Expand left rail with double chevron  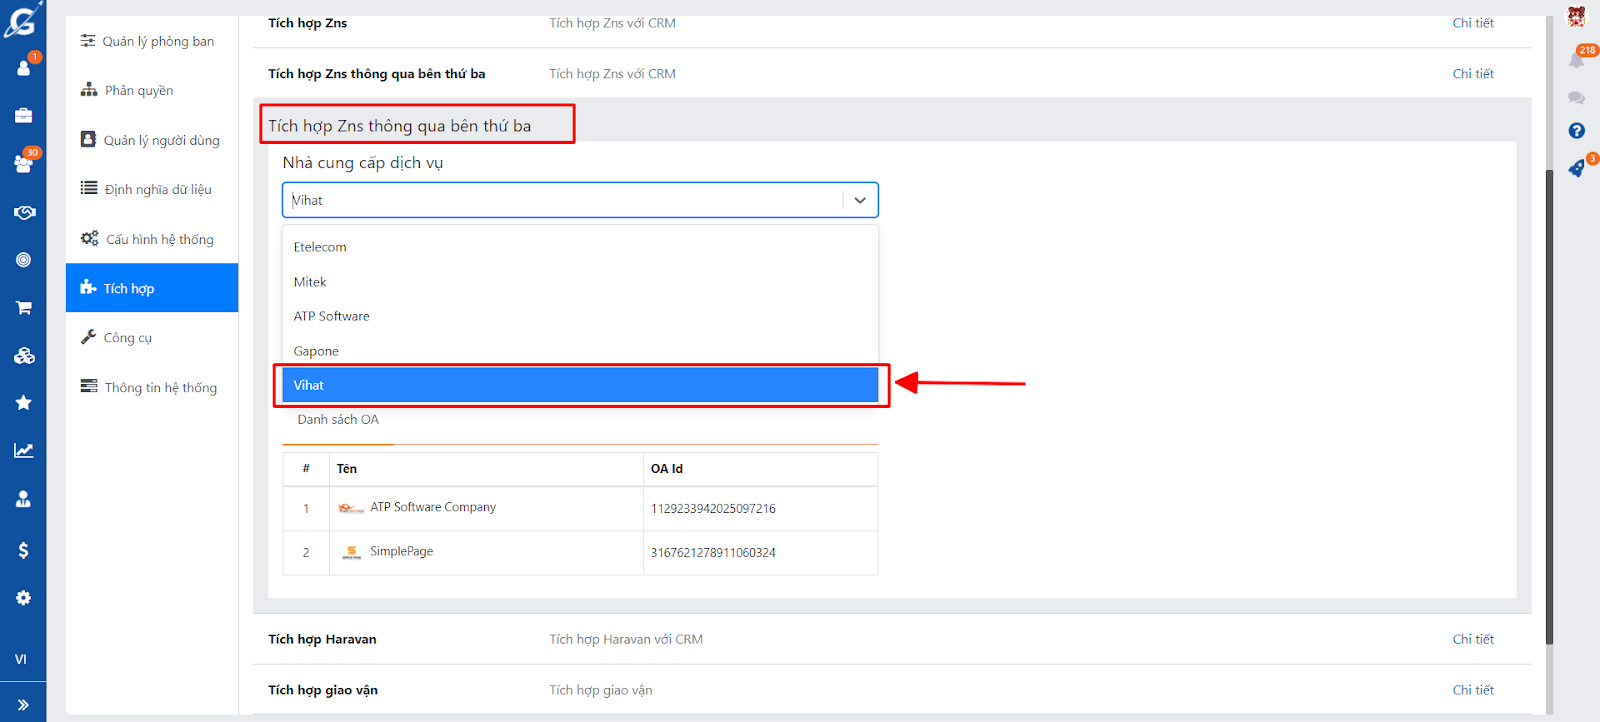pos(23,705)
